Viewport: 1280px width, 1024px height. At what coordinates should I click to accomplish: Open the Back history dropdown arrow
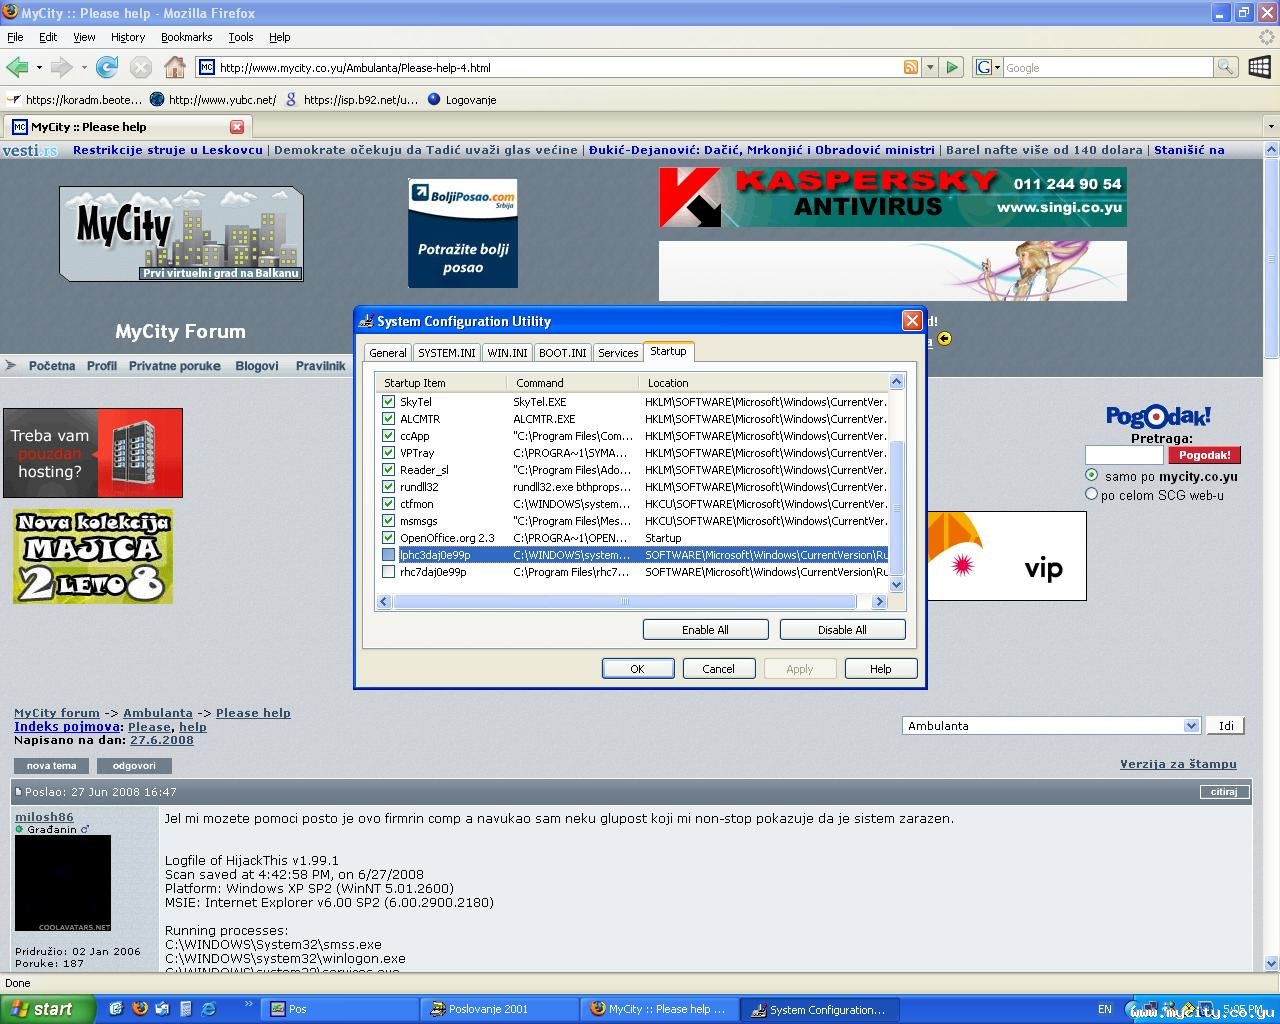(39, 68)
